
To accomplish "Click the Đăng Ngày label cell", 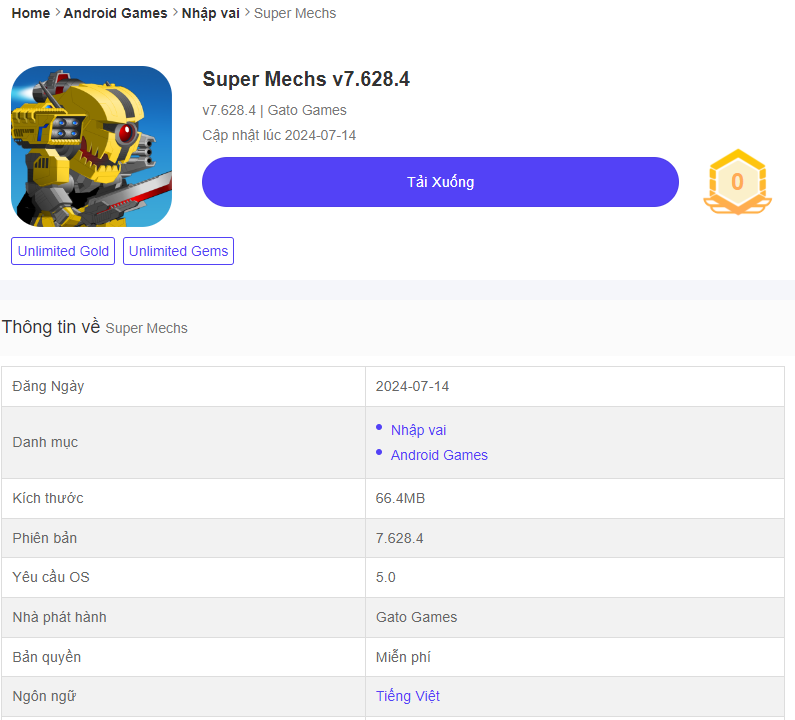I will [183, 386].
